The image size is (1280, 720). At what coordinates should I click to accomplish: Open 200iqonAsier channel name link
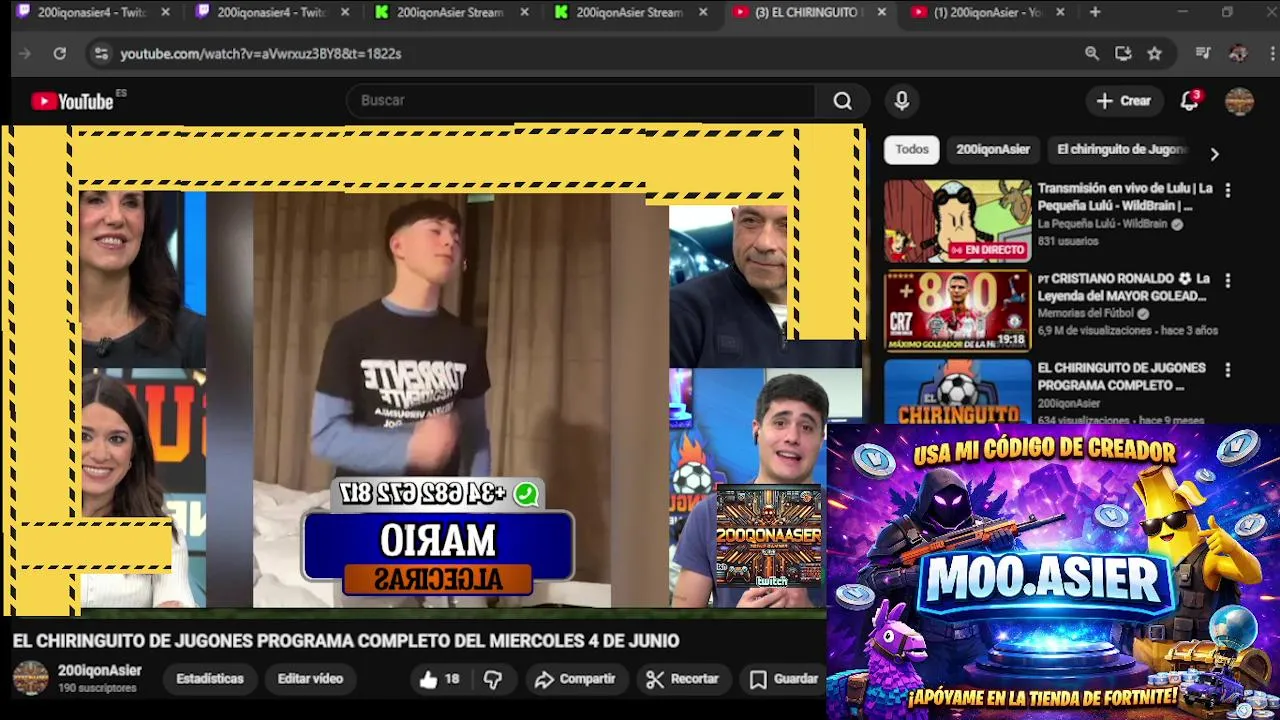coord(99,671)
